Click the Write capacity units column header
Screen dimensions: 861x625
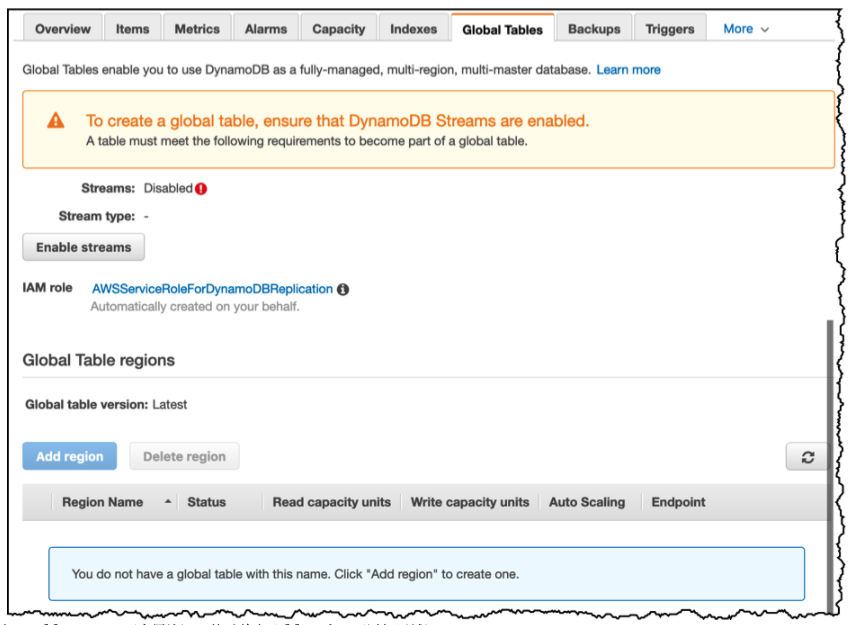click(470, 502)
